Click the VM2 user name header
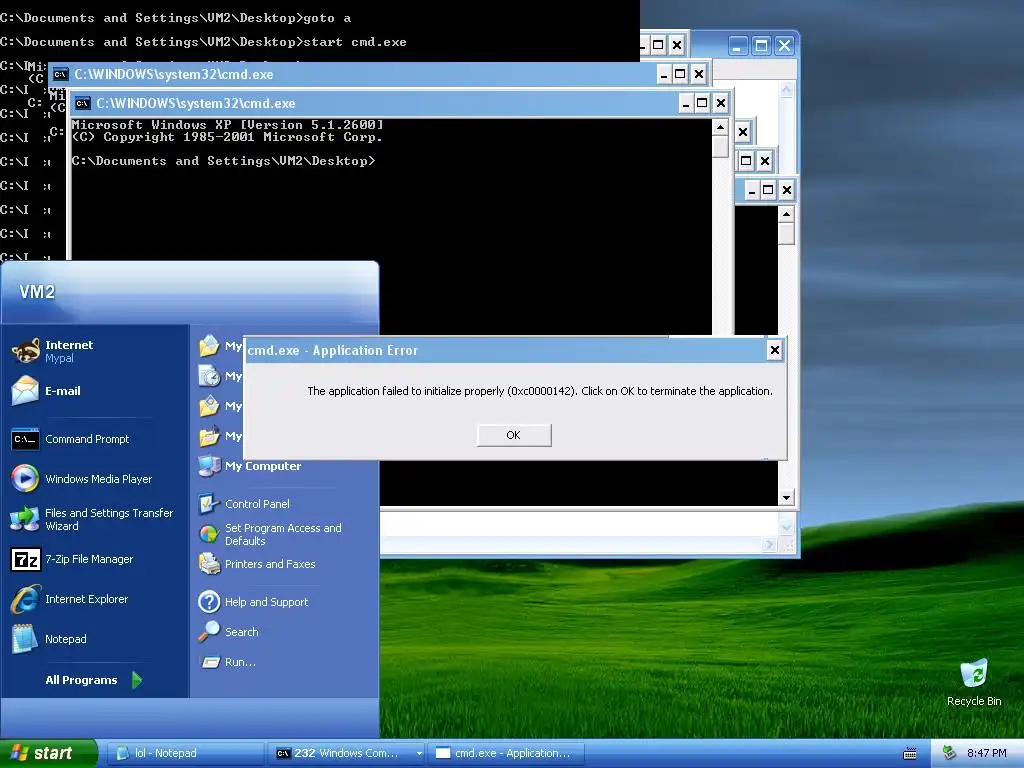This screenshot has height=768, width=1024. coord(37,292)
